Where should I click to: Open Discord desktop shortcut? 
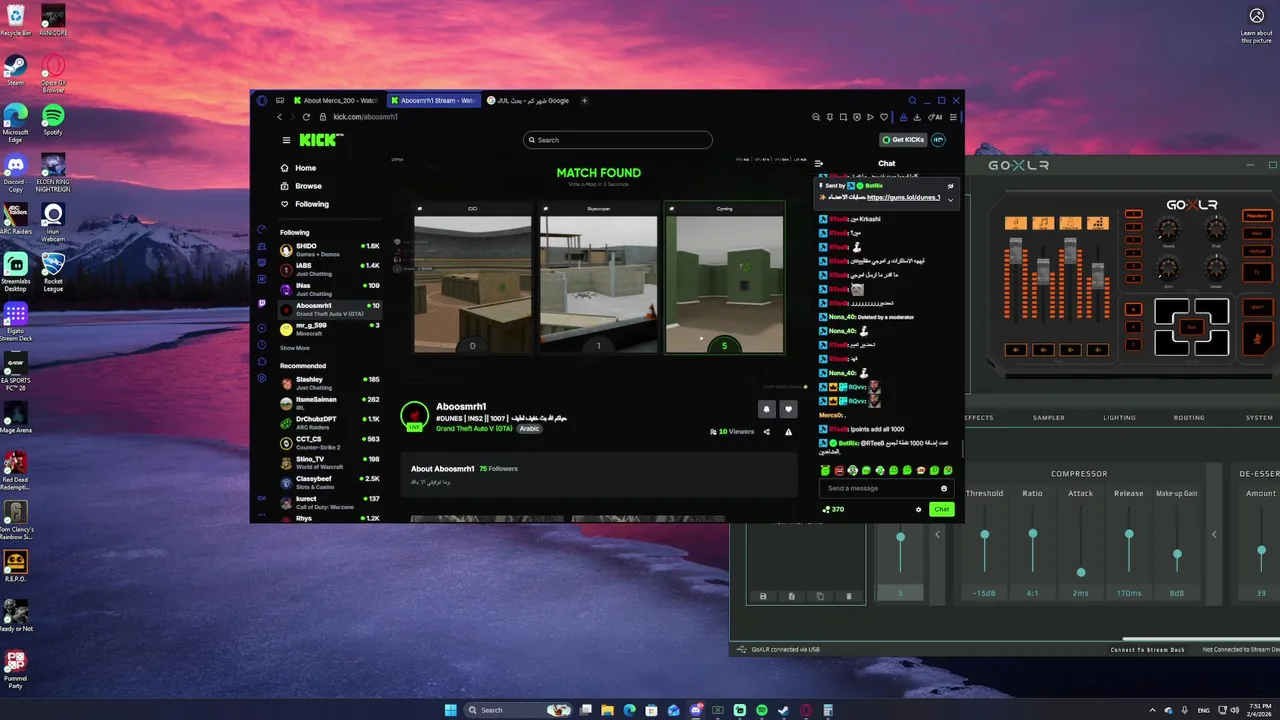pos(15,171)
